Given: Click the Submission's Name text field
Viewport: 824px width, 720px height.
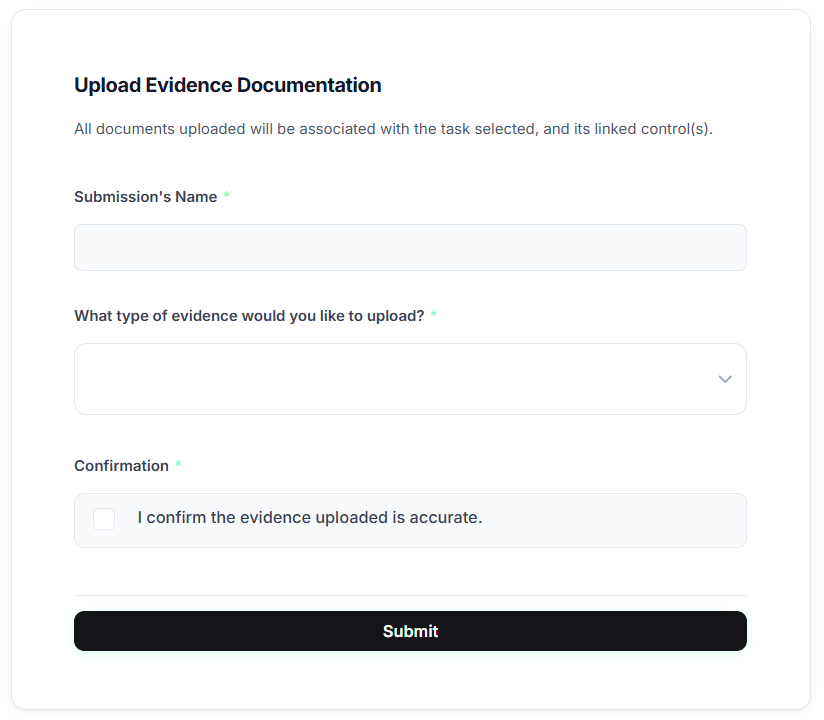Looking at the screenshot, I should [410, 247].
